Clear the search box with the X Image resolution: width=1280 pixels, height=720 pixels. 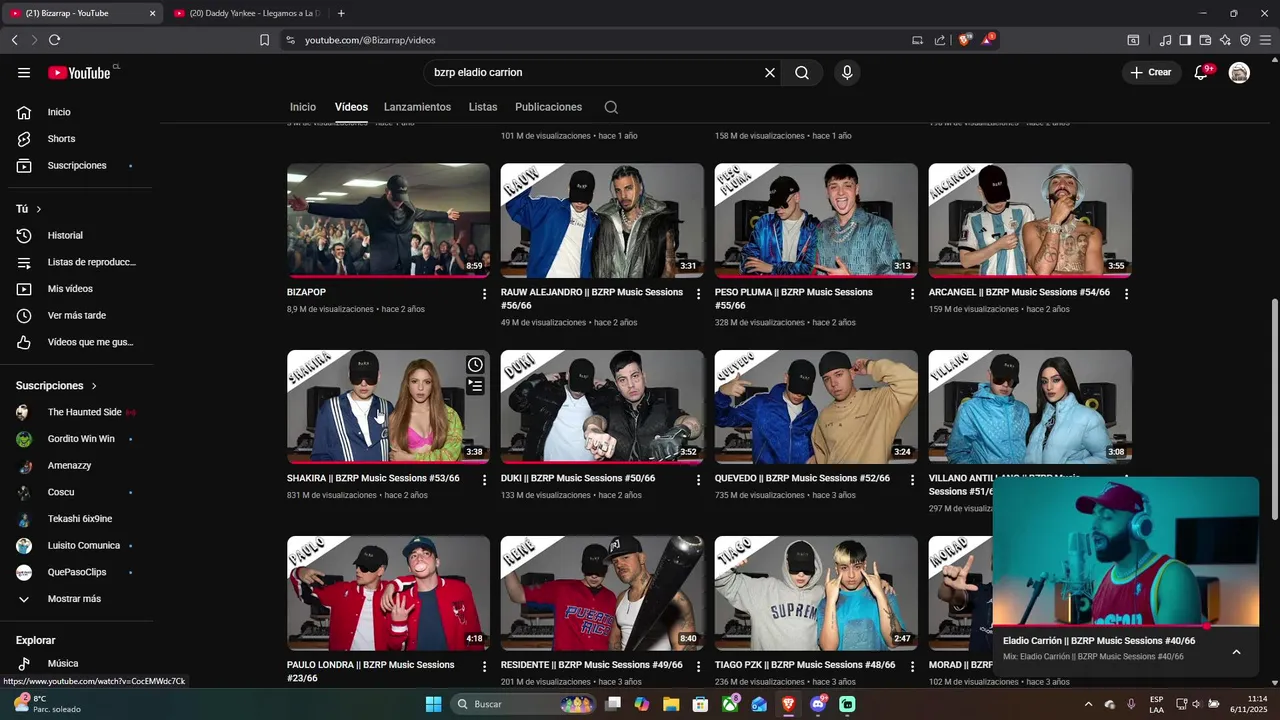770,72
